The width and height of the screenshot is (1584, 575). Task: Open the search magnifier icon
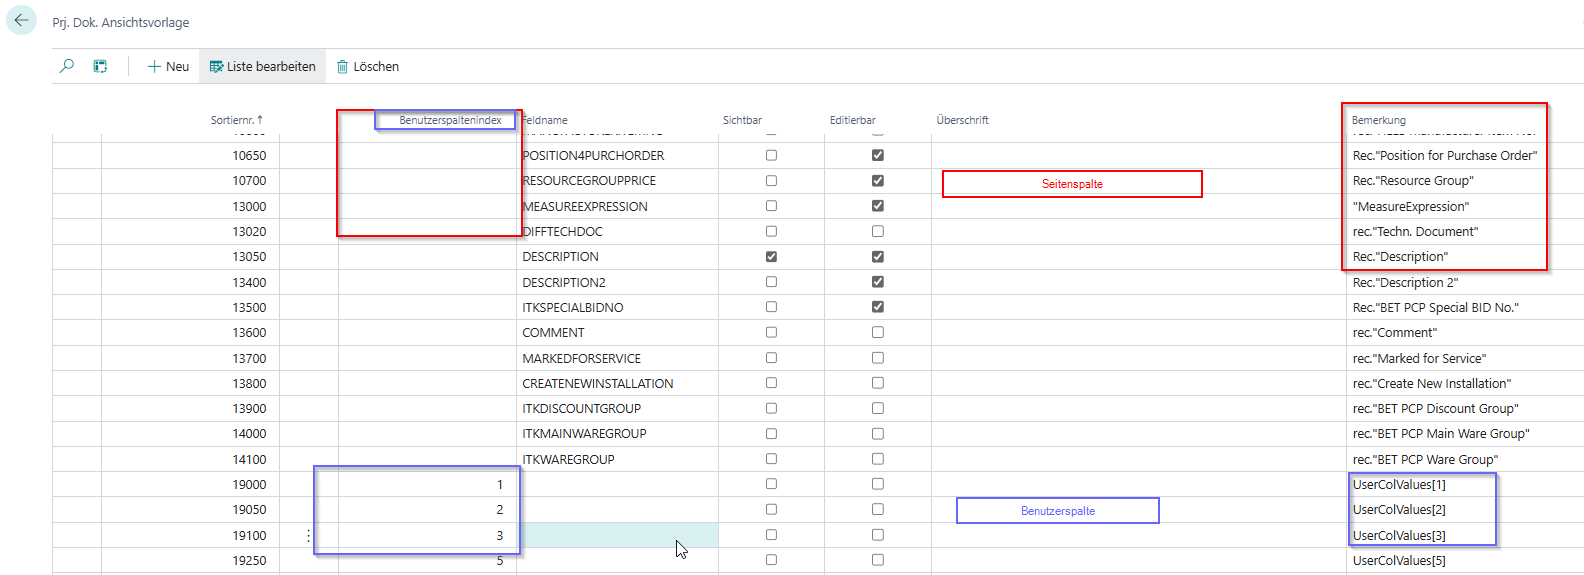(67, 66)
